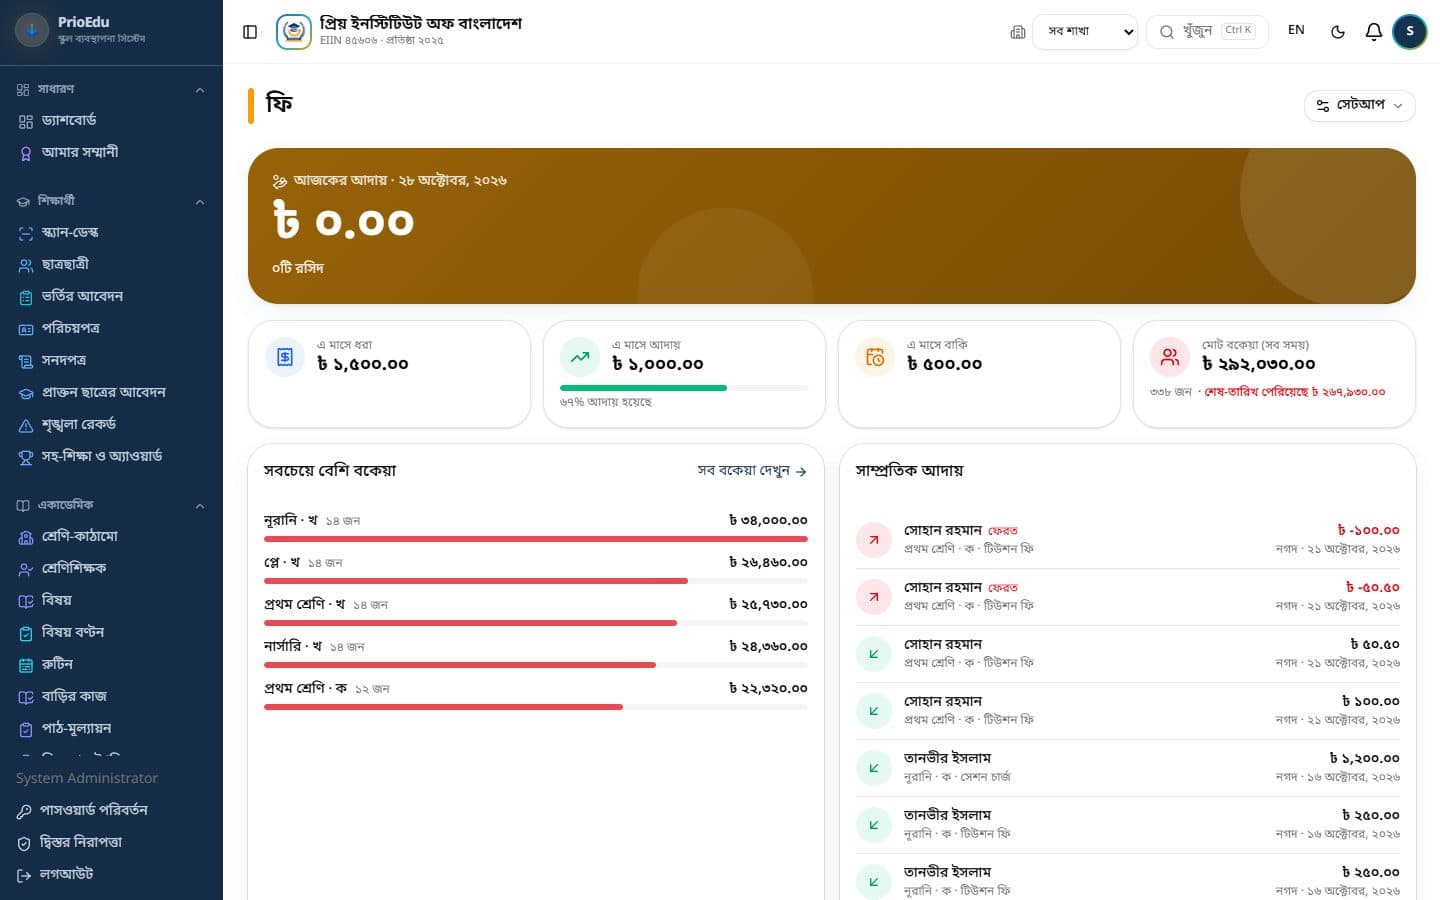Switch to dark mode moon icon
Screen dimensions: 1440x900
coord(1338,32)
